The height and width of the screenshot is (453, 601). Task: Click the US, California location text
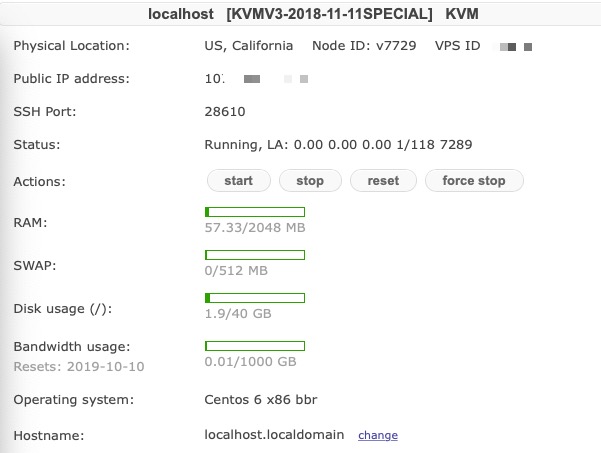click(248, 46)
